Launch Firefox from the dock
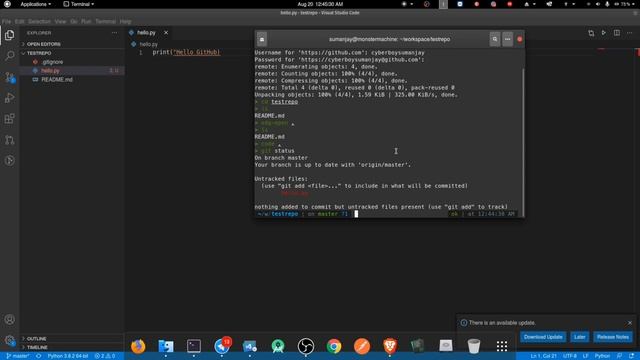The image size is (640, 360). (138, 346)
